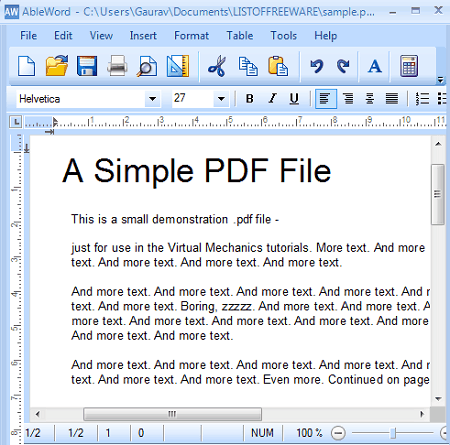Click the zoom out minus button

338,433
